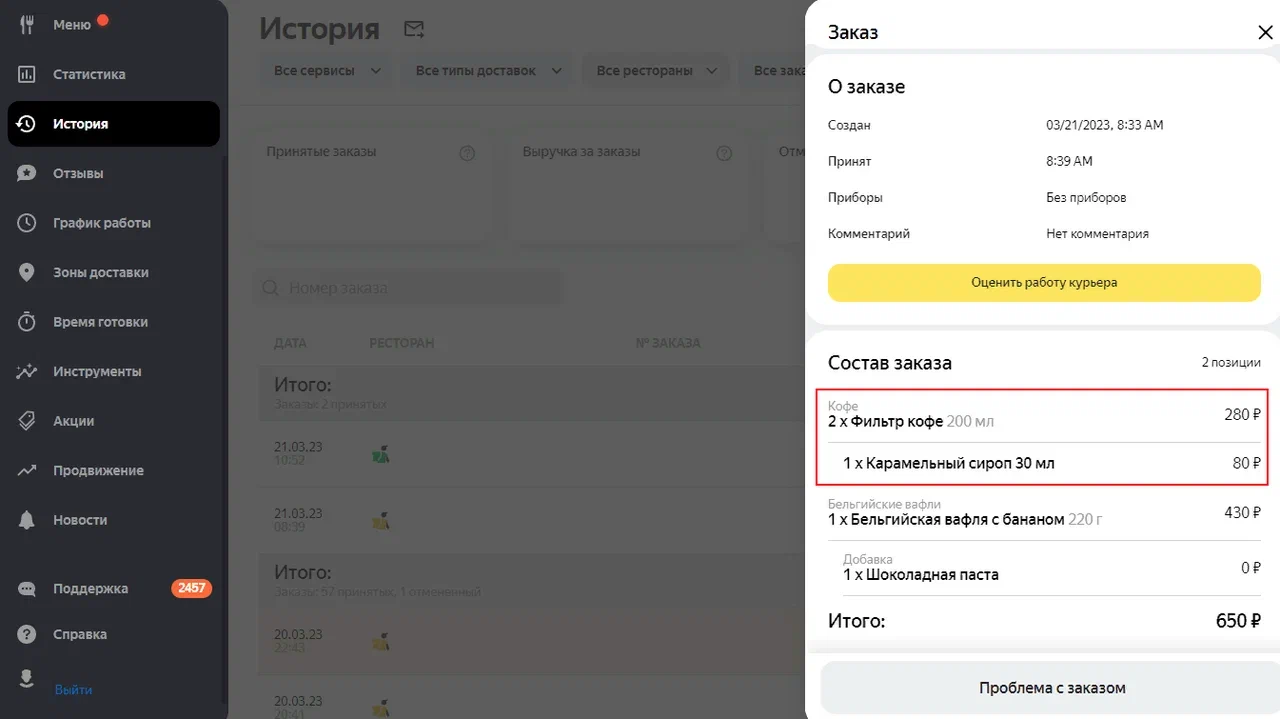
Task: Click the cooking time stopwatch icon
Action: (x=27, y=322)
